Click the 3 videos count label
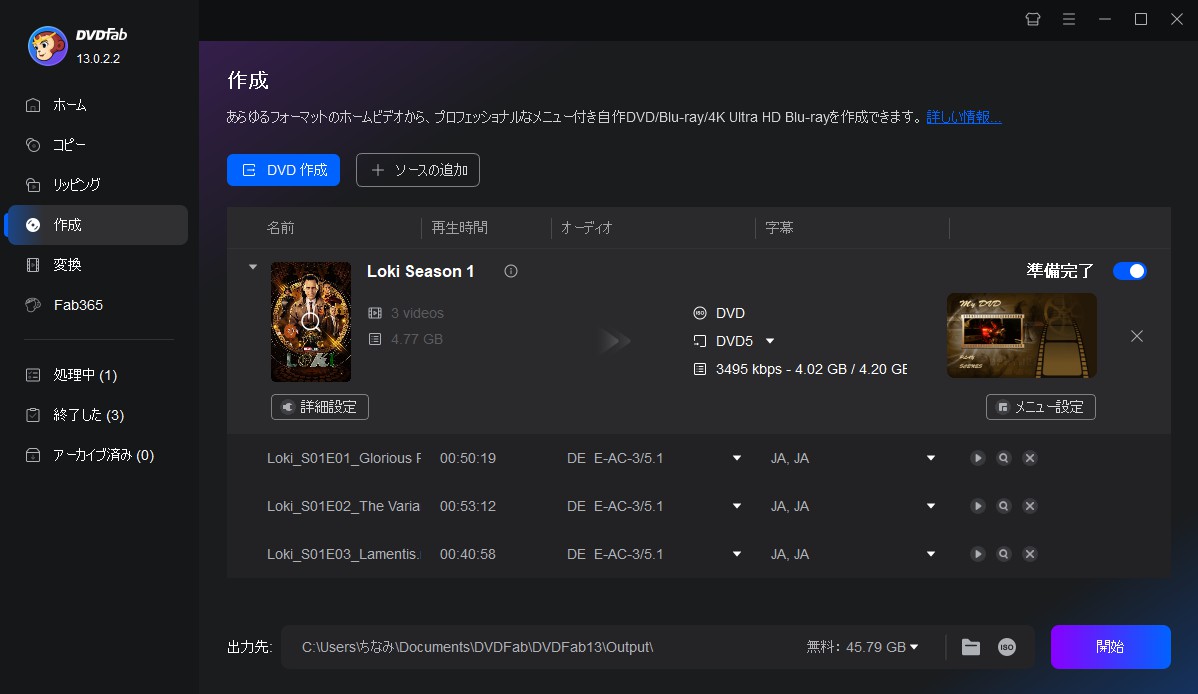This screenshot has height=694, width=1198. coord(417,313)
